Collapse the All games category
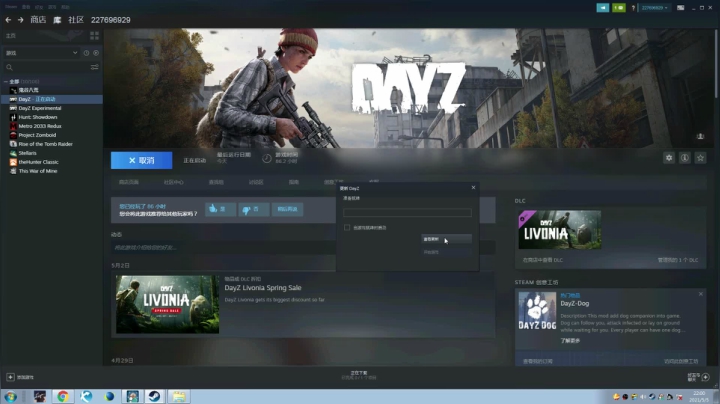This screenshot has width=720, height=404. point(6,82)
